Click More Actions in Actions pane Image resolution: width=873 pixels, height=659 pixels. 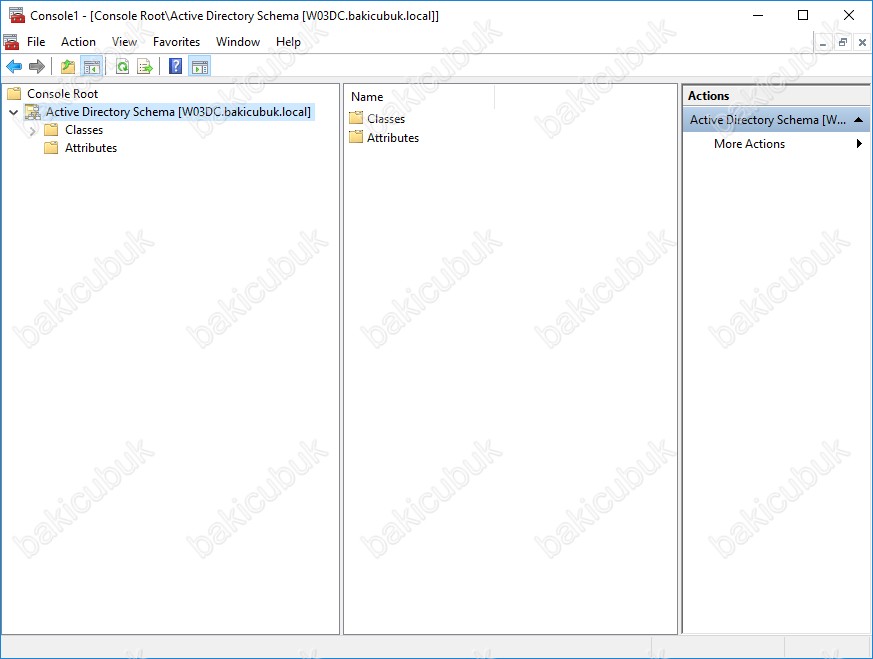(x=749, y=144)
